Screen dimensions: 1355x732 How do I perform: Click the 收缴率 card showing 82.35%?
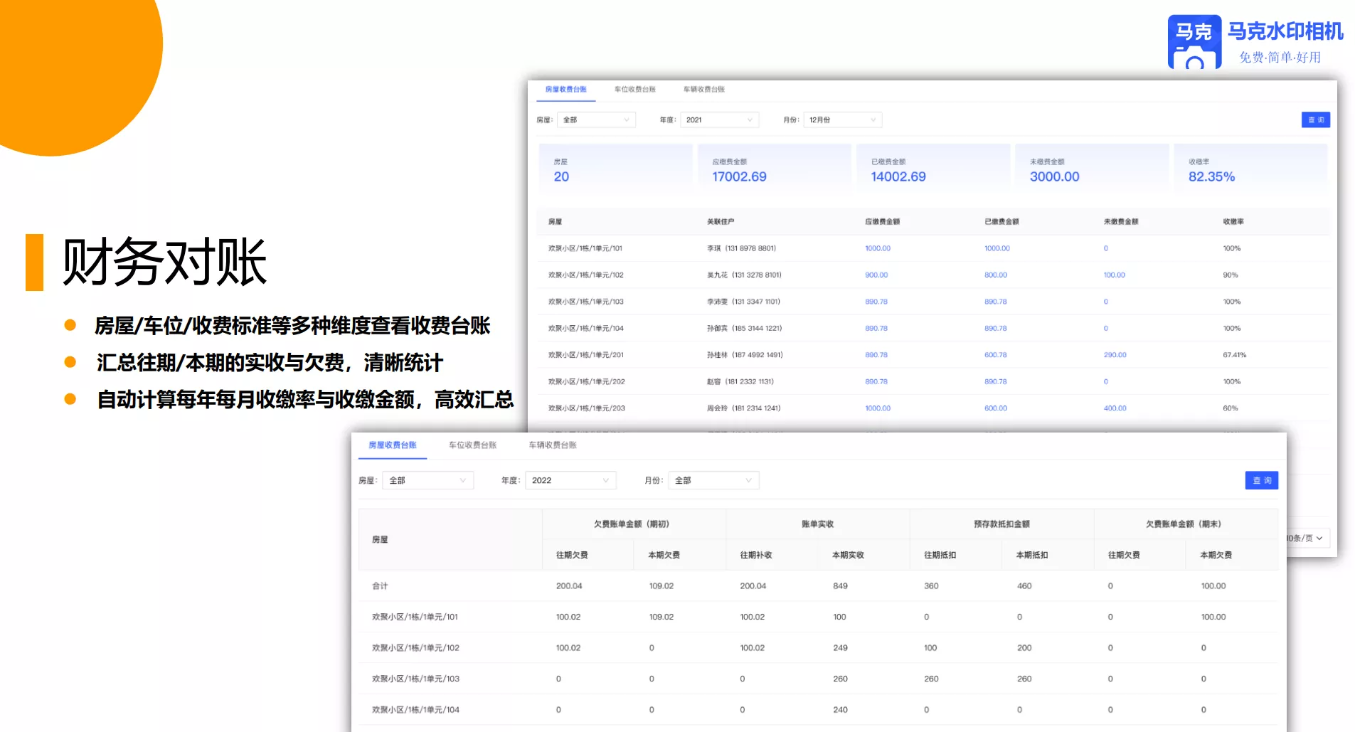click(x=1251, y=168)
